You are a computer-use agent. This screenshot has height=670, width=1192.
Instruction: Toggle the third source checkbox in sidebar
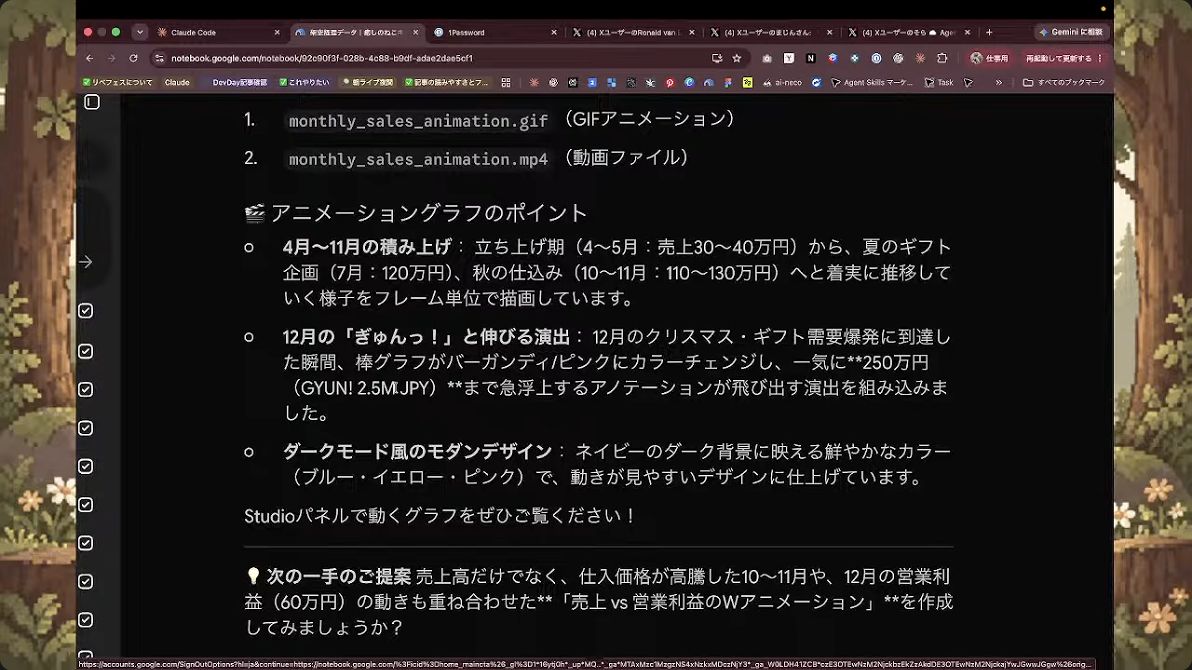click(86, 389)
